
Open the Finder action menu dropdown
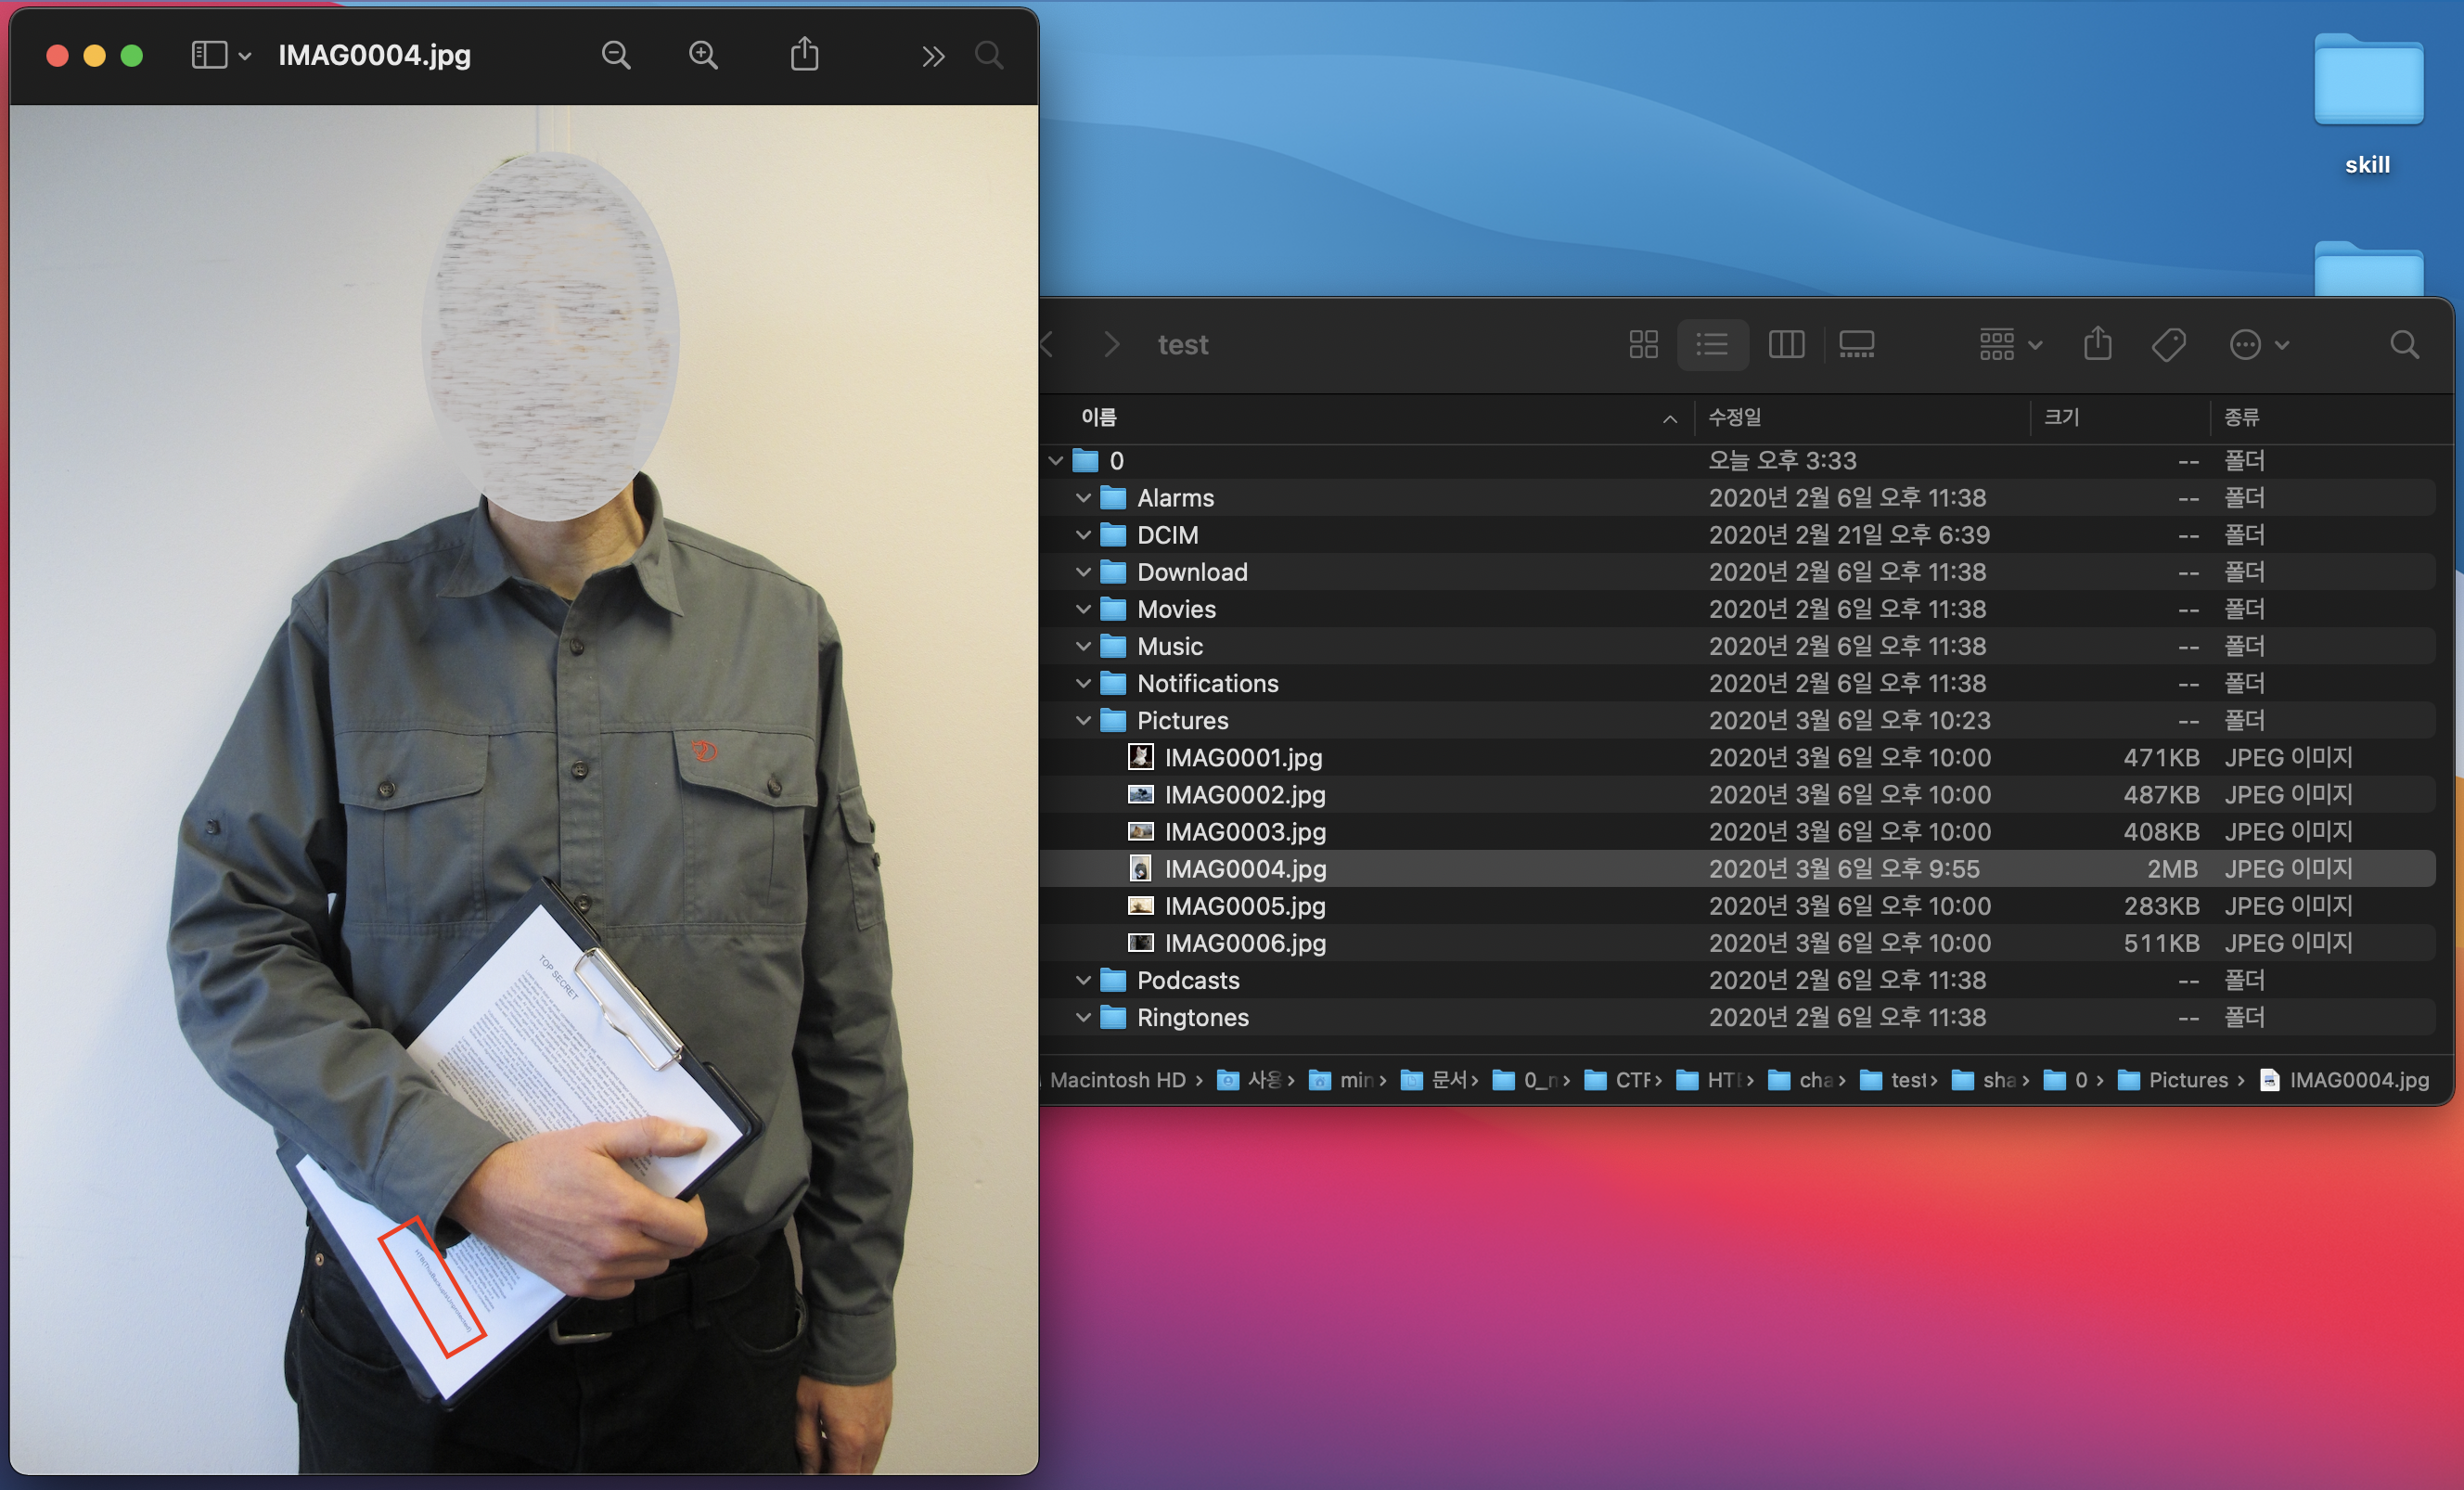tap(2258, 345)
